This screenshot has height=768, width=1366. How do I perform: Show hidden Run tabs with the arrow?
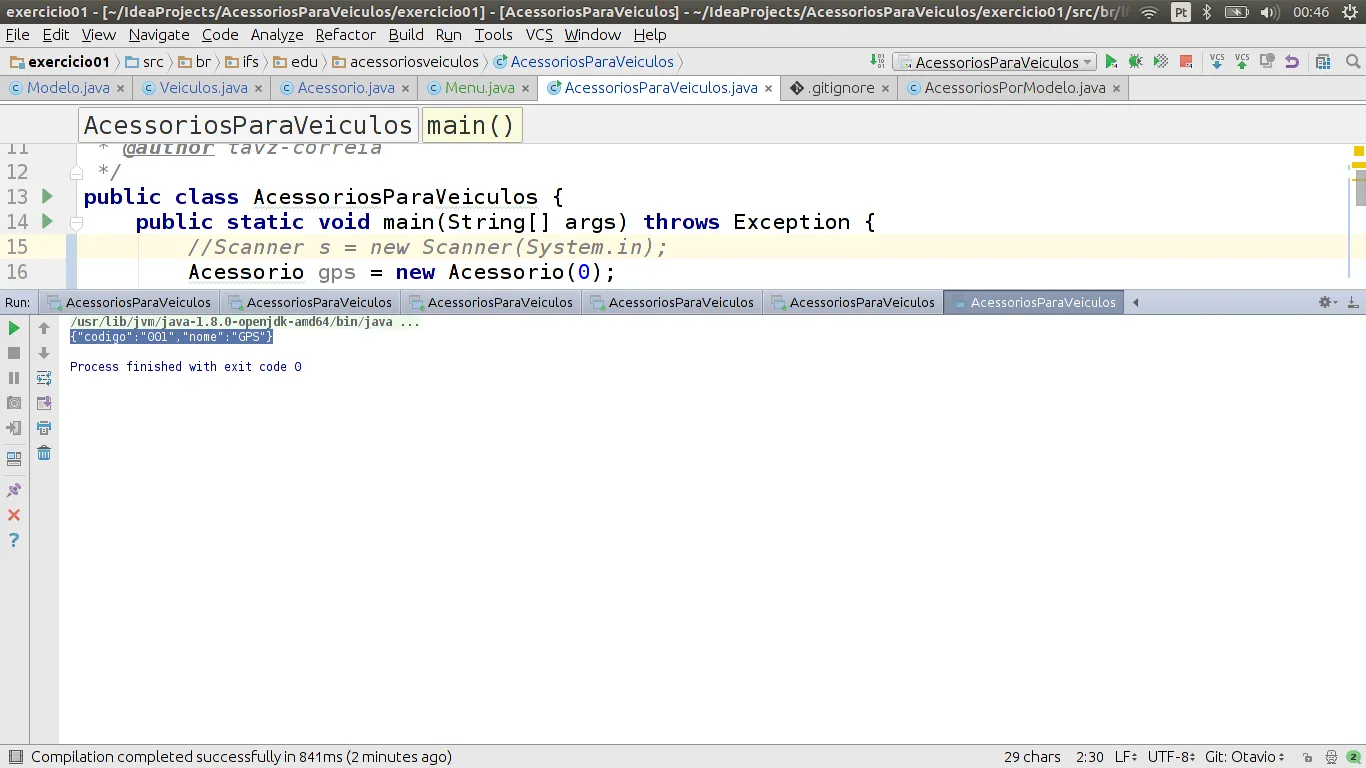point(1135,302)
